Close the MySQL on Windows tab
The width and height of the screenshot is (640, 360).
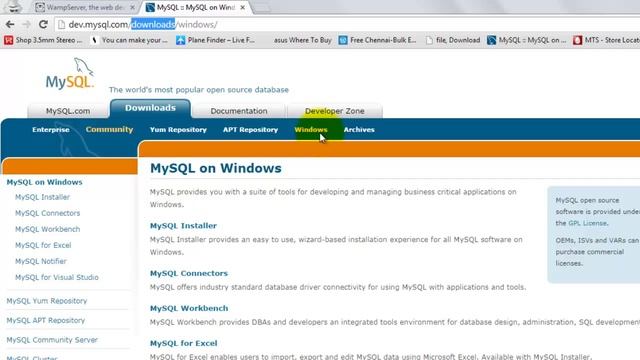click(x=242, y=7)
